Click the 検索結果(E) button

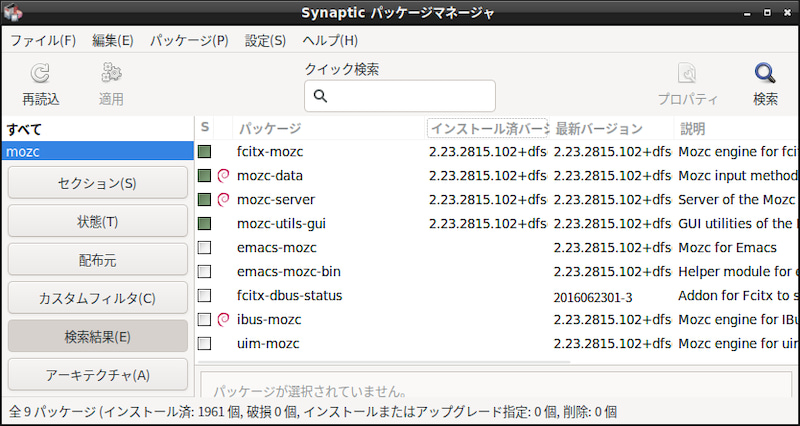point(97,336)
